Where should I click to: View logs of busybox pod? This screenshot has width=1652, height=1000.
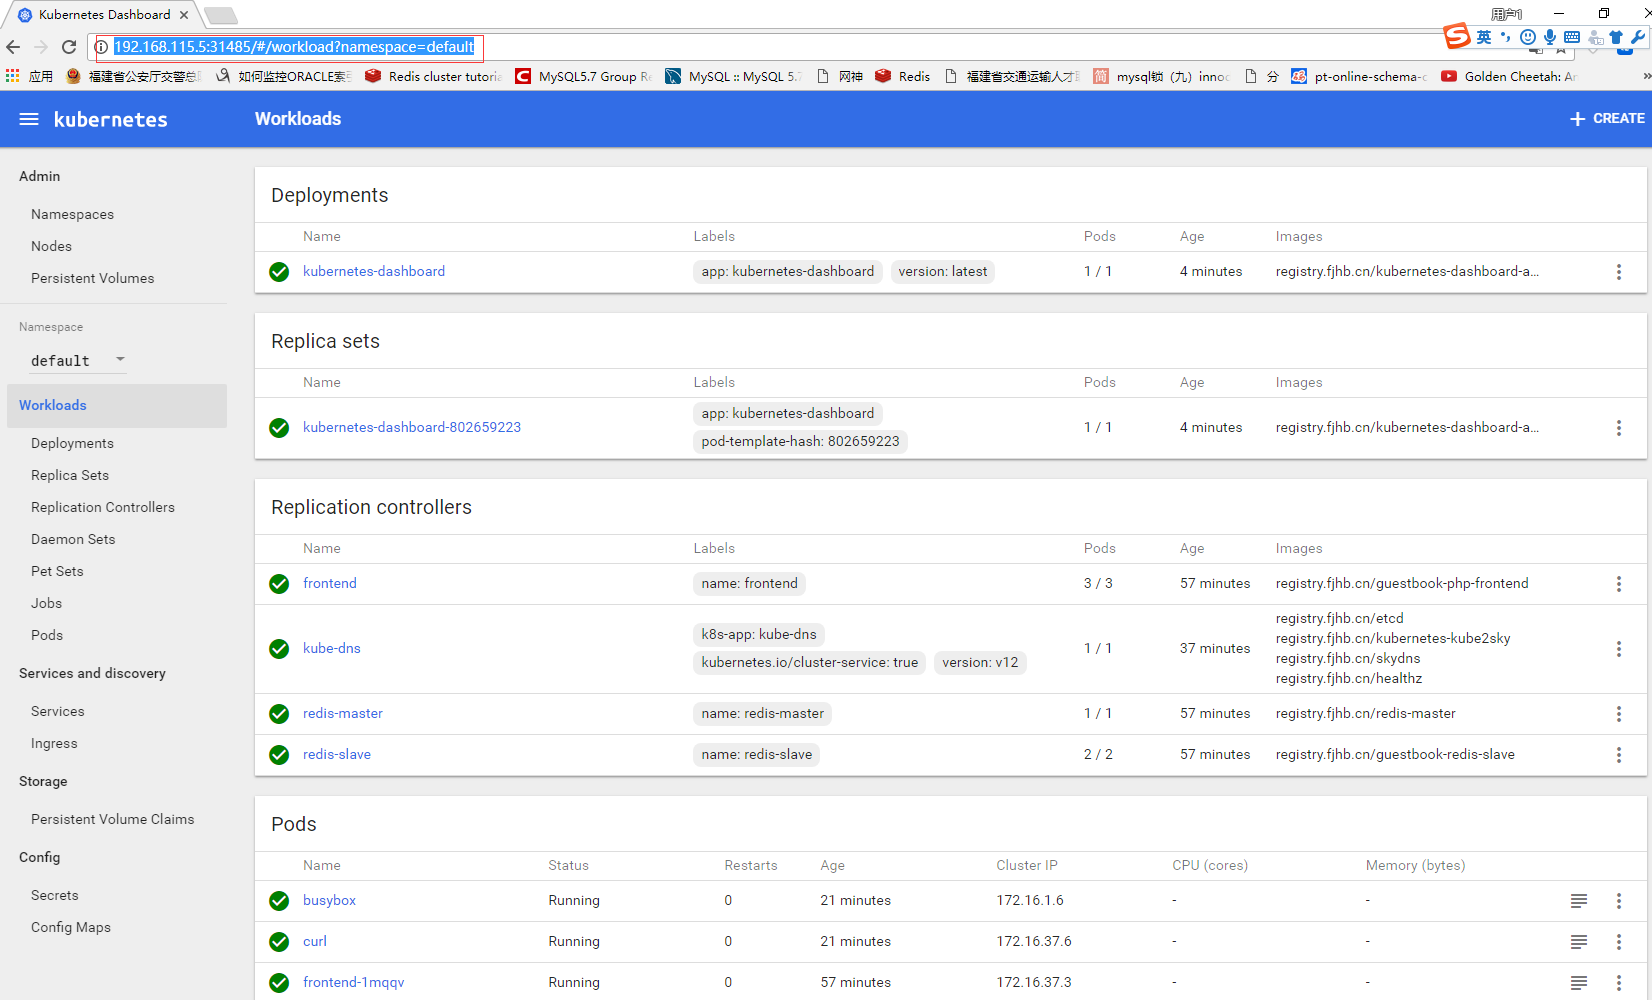pos(1579,901)
